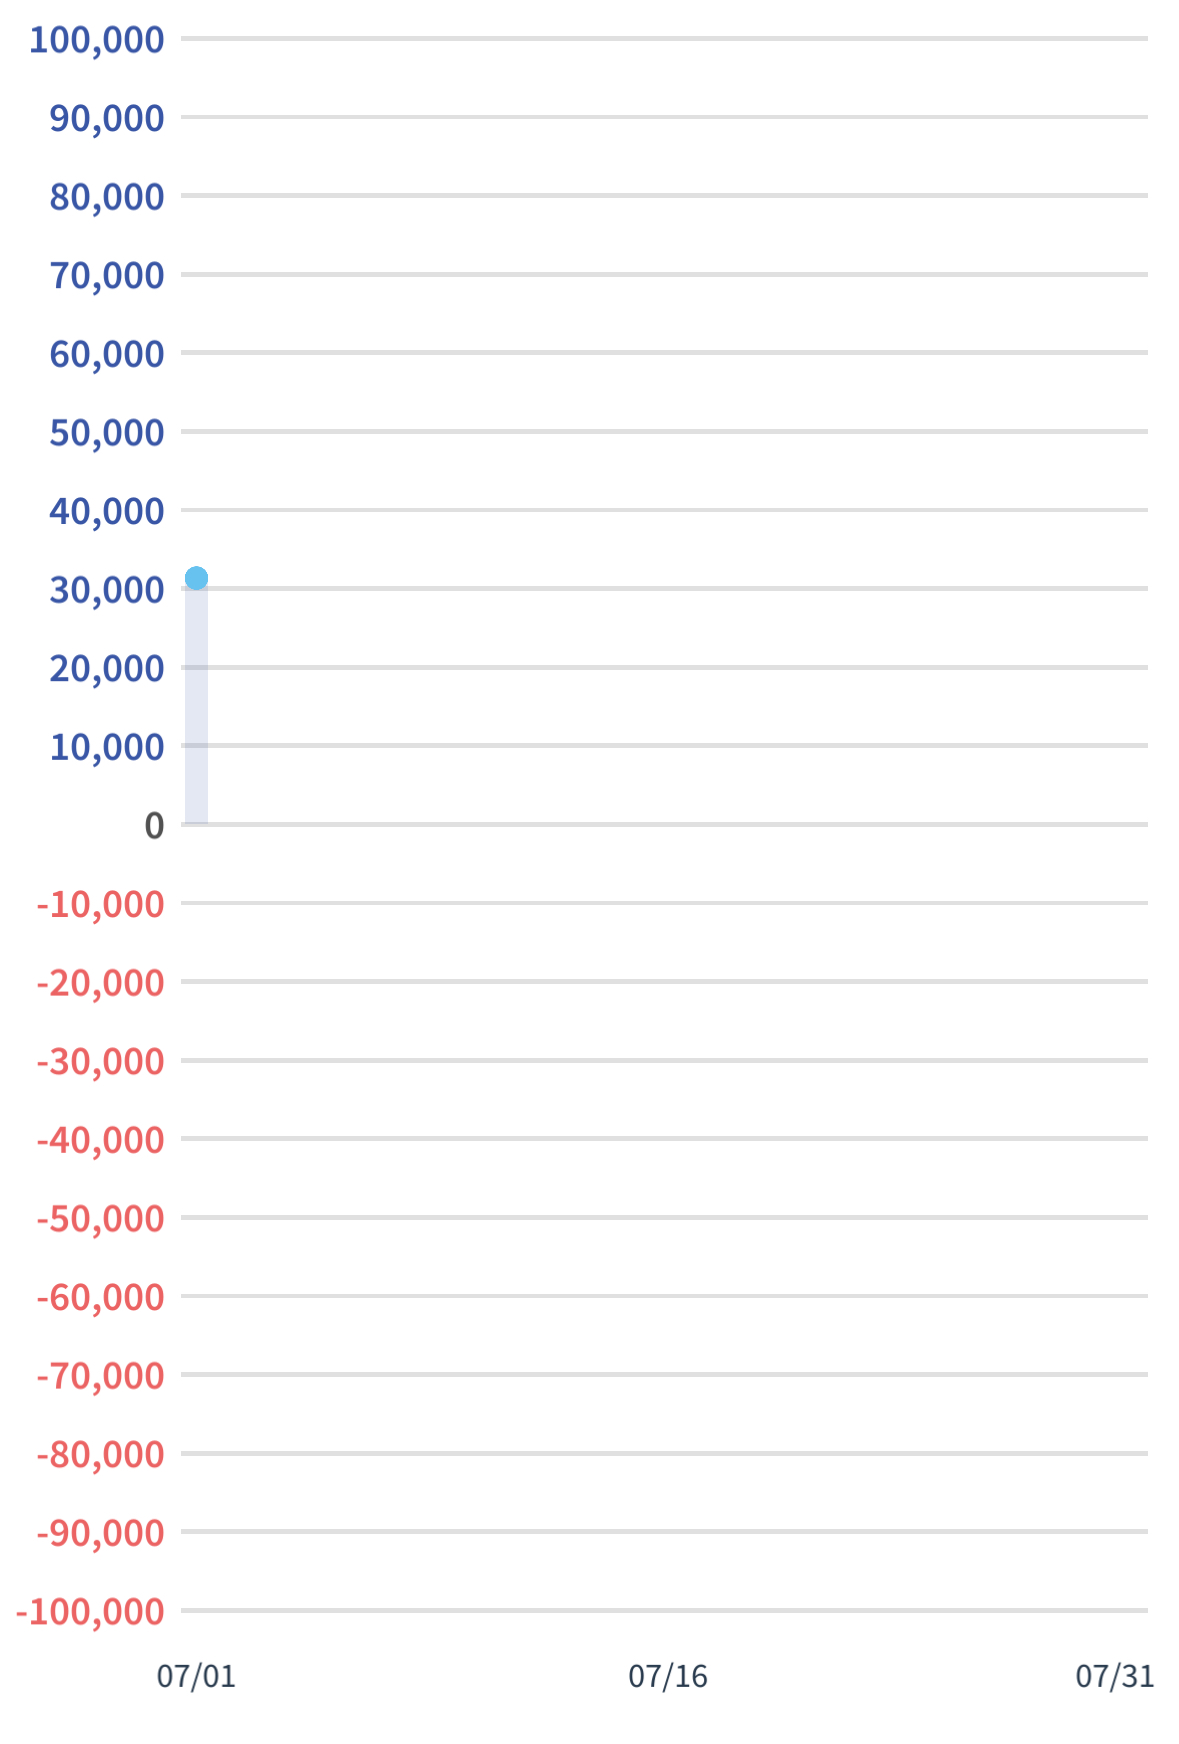Click the 20,000 axis label

click(107, 668)
